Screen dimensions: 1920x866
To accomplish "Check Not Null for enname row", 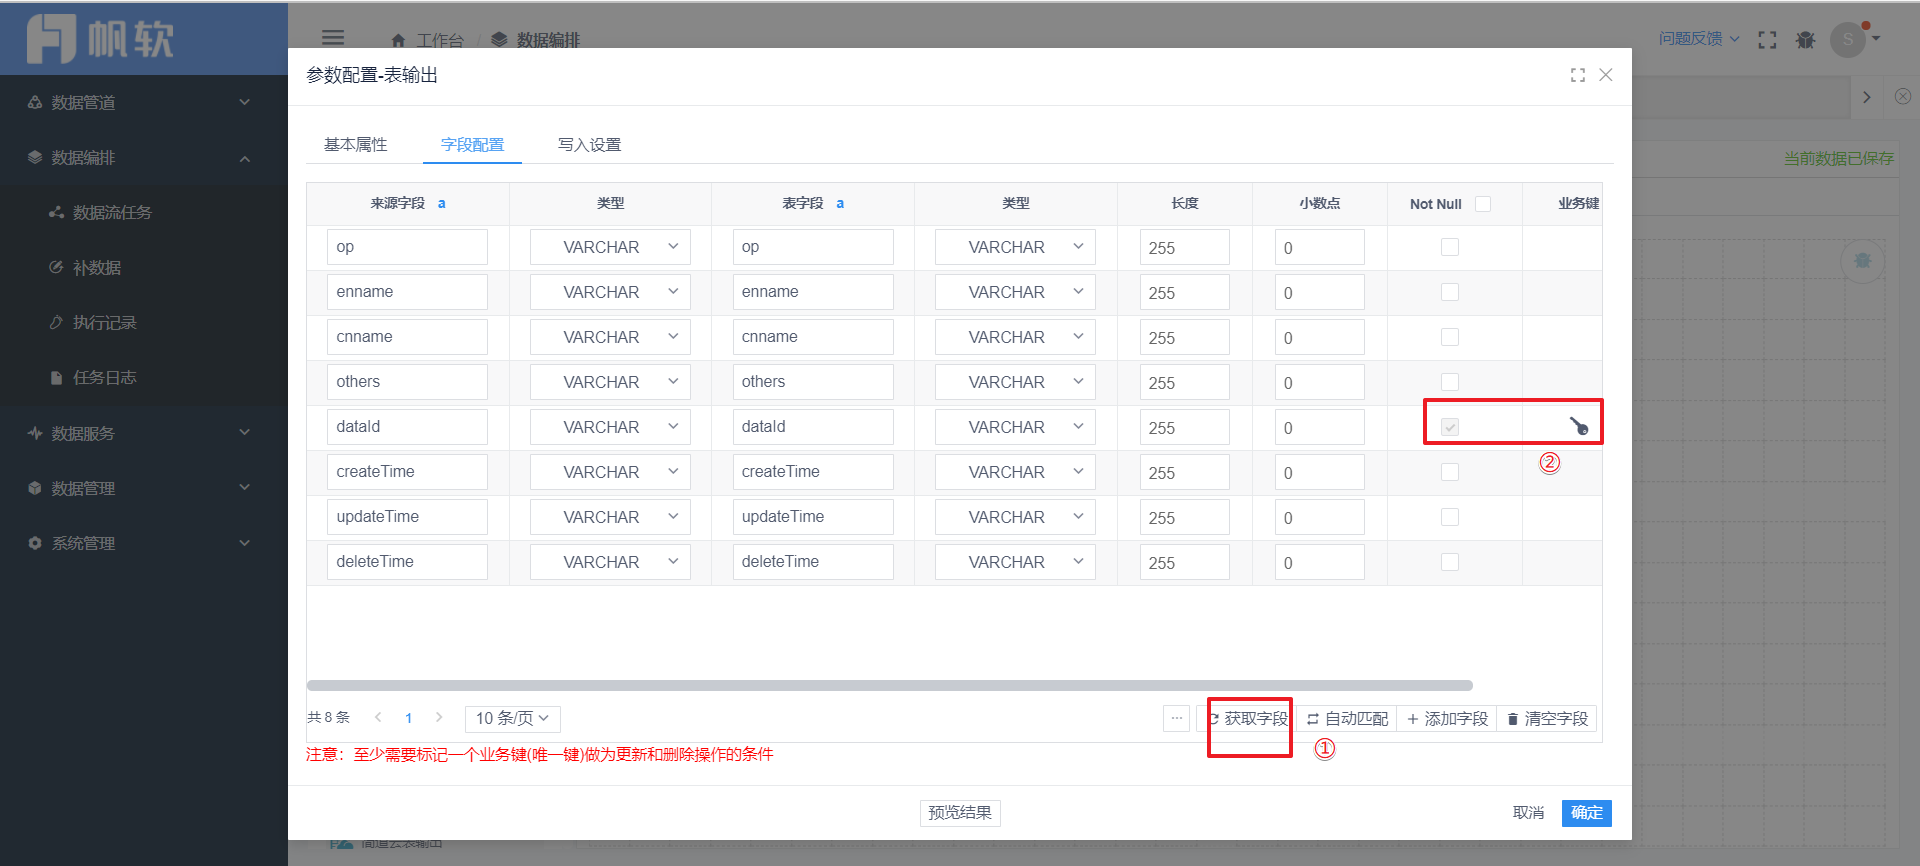I will pyautogui.click(x=1450, y=292).
